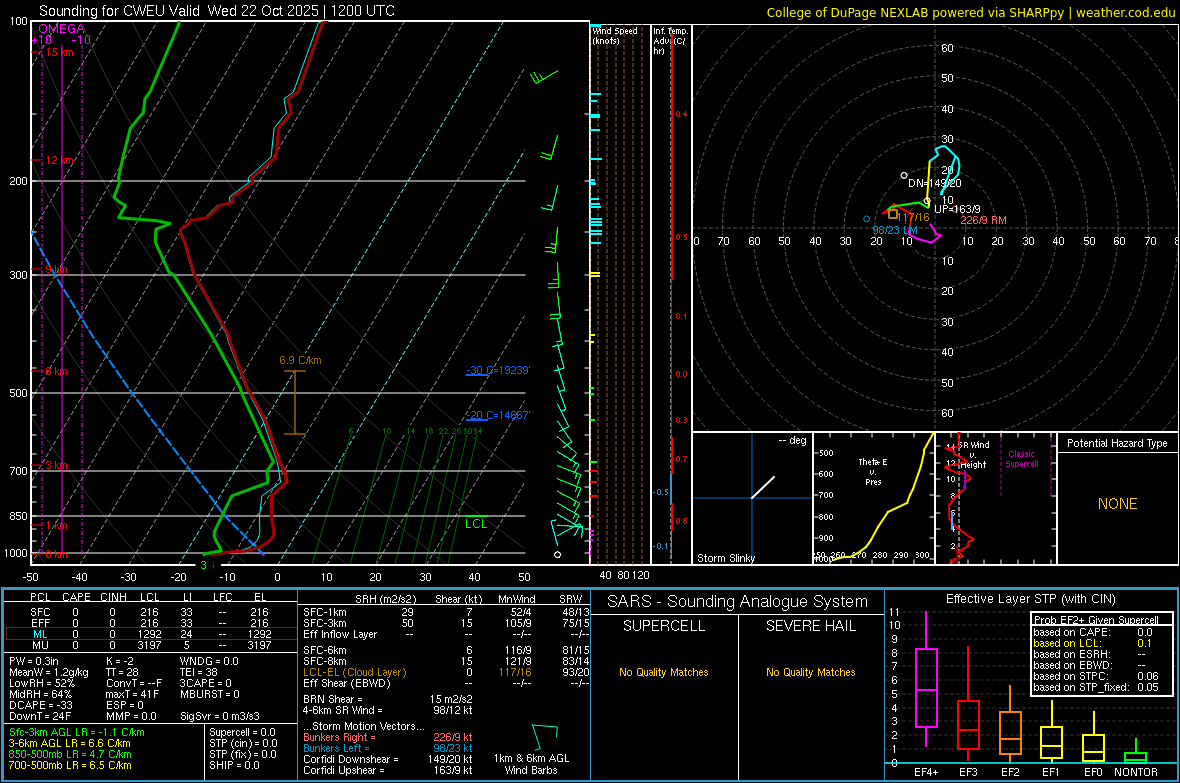Click the 1km & 6km AGL wind barbs icon

click(x=546, y=736)
